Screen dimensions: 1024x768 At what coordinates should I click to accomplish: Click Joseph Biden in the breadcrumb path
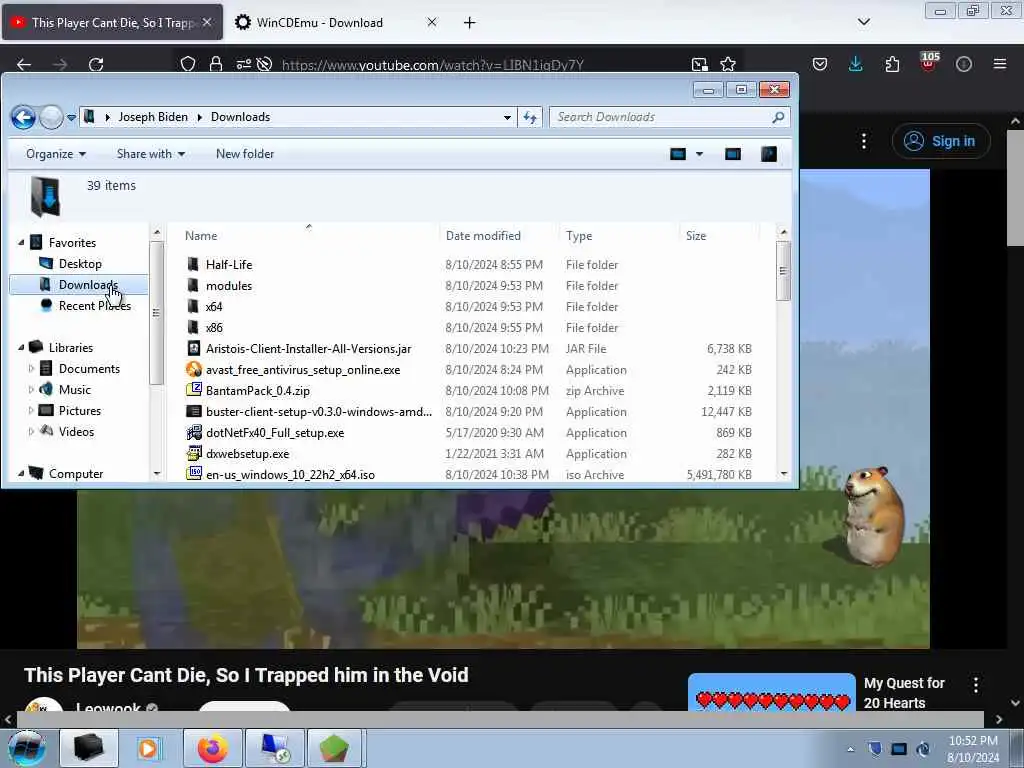[x=153, y=117]
